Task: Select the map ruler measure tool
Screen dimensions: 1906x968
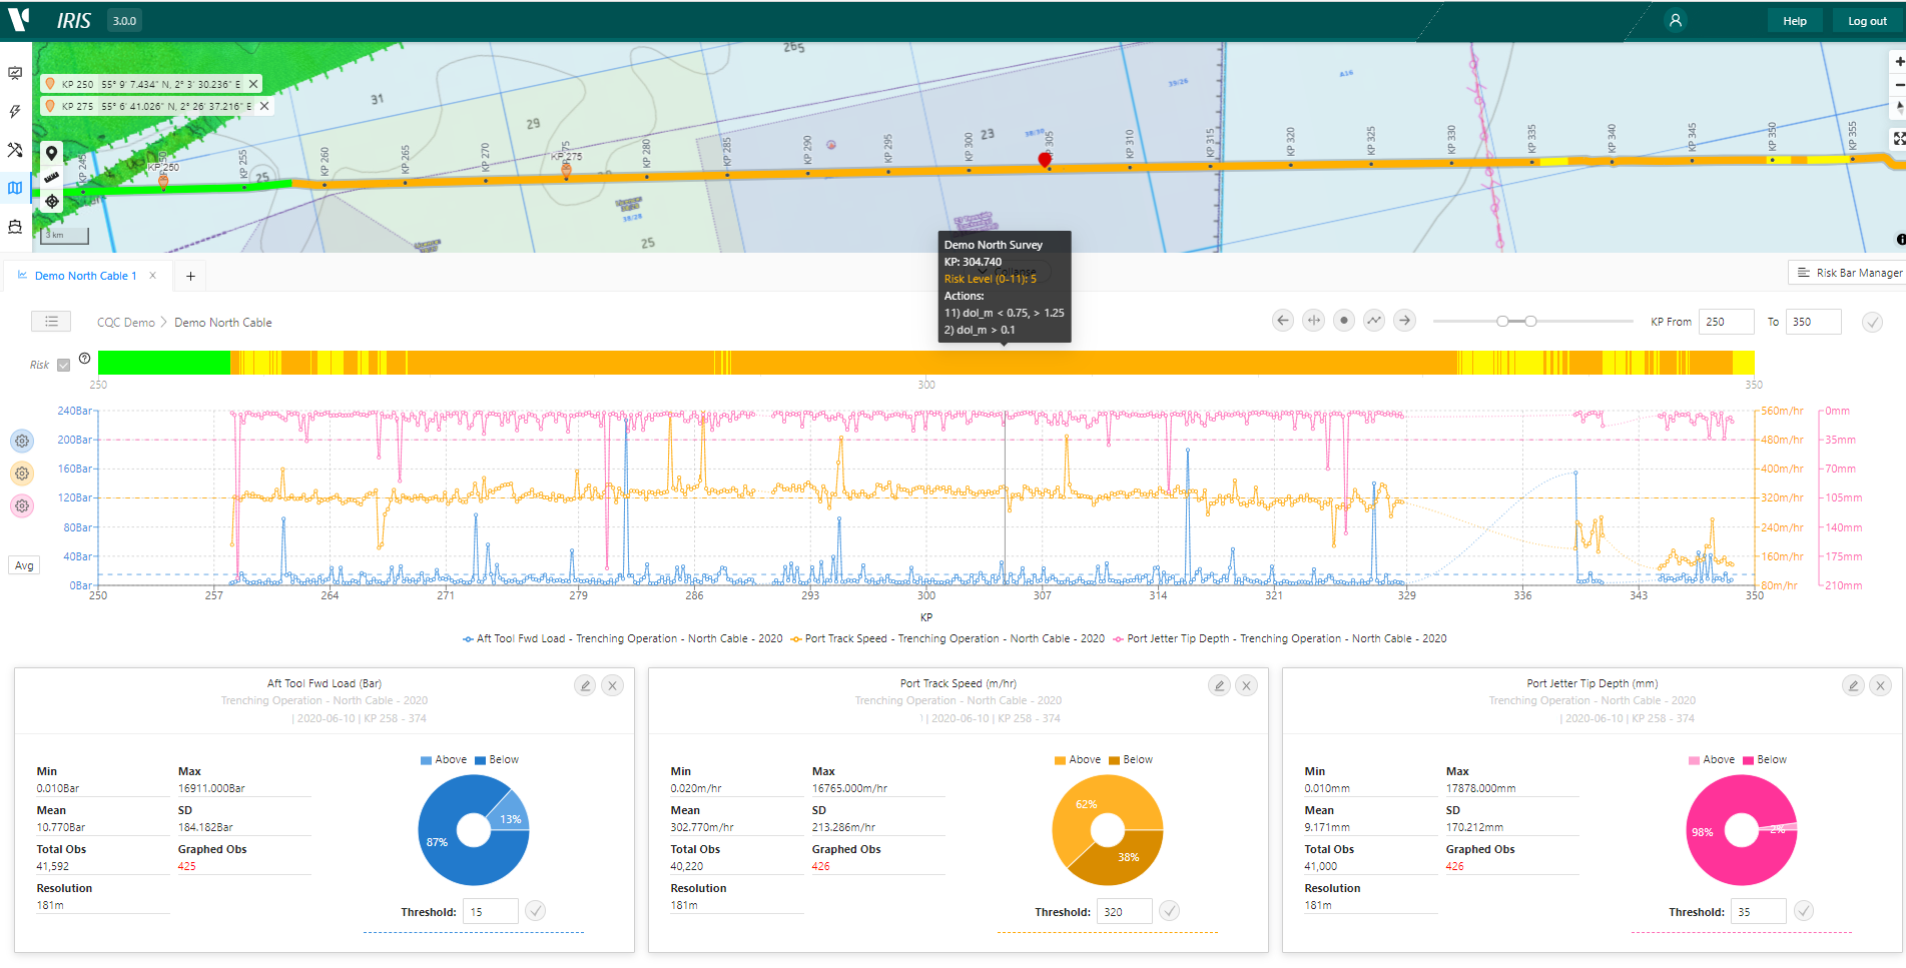Action: coord(51,177)
